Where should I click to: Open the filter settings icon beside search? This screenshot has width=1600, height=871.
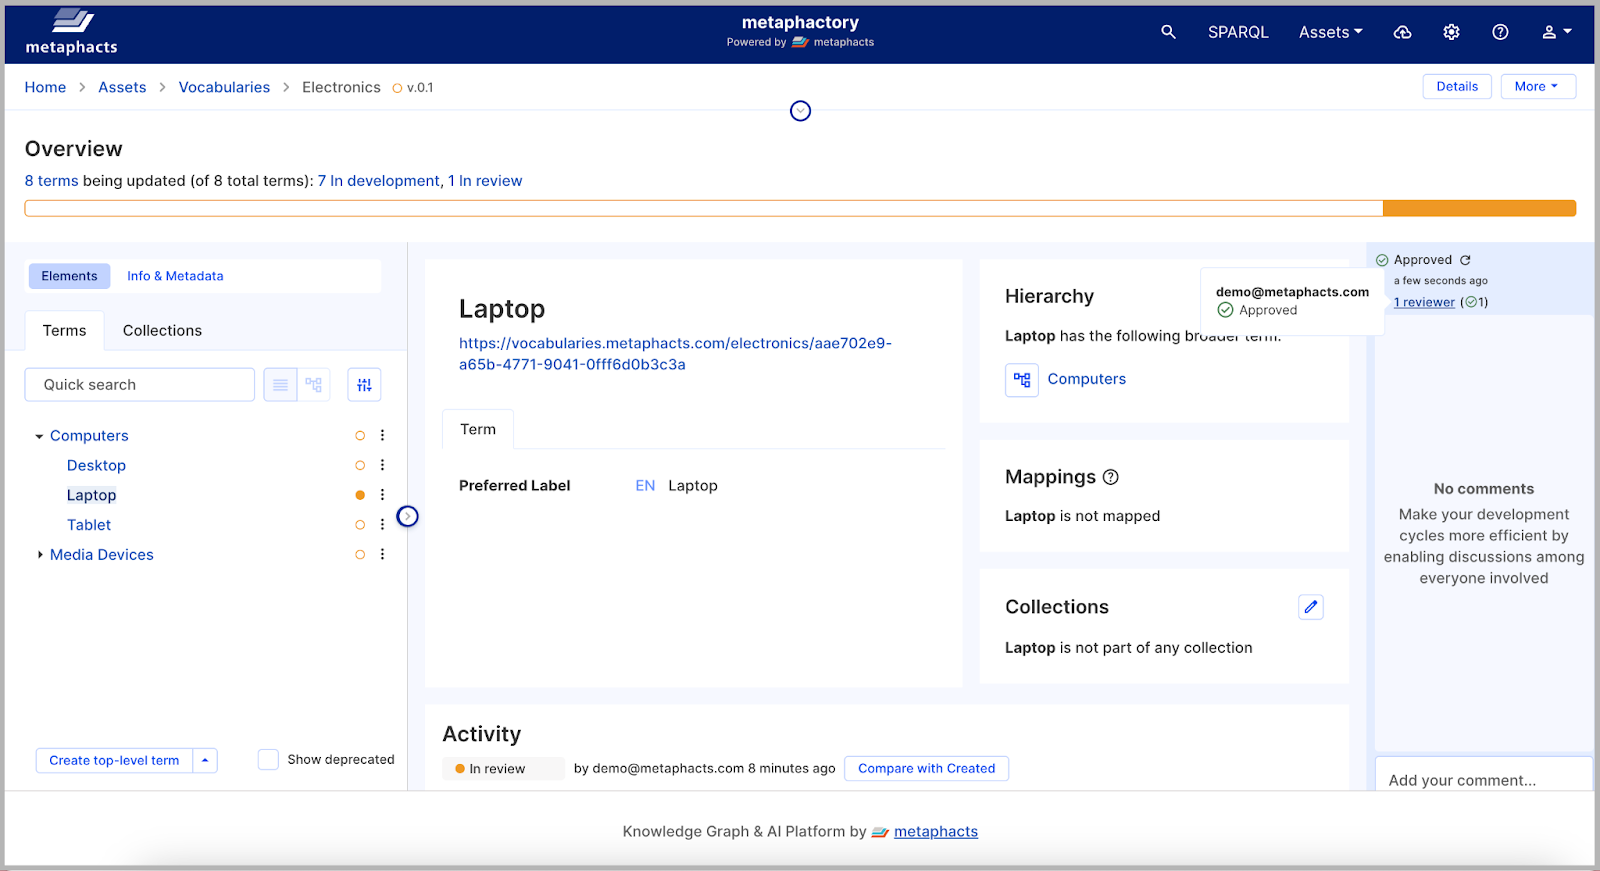click(x=364, y=385)
